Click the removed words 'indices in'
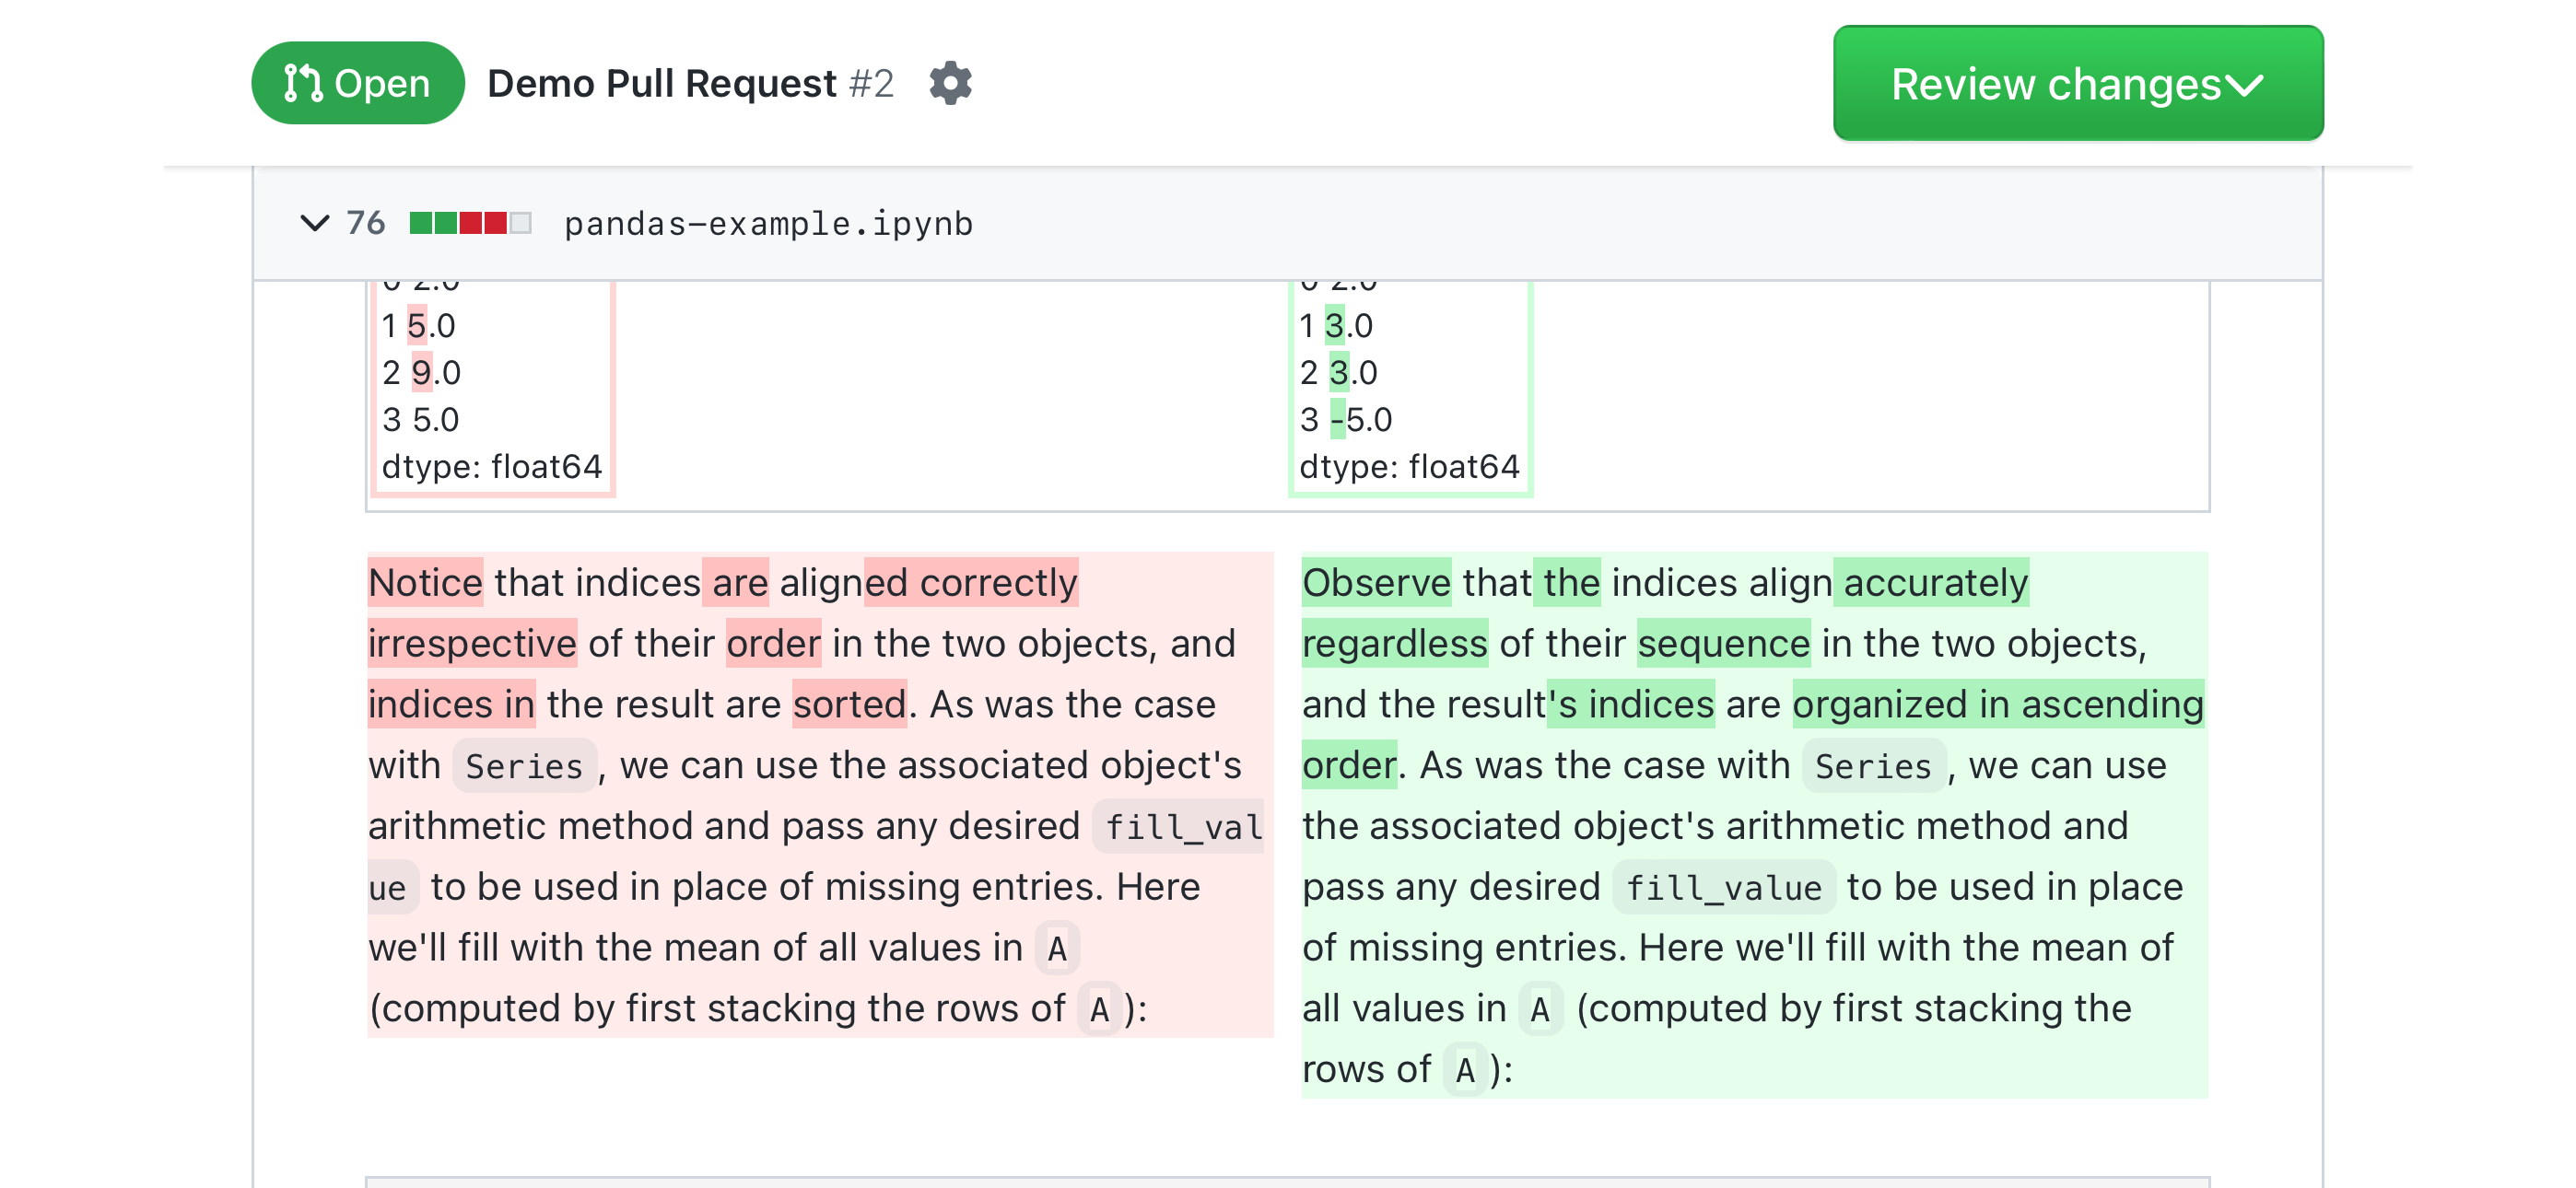 click(451, 705)
